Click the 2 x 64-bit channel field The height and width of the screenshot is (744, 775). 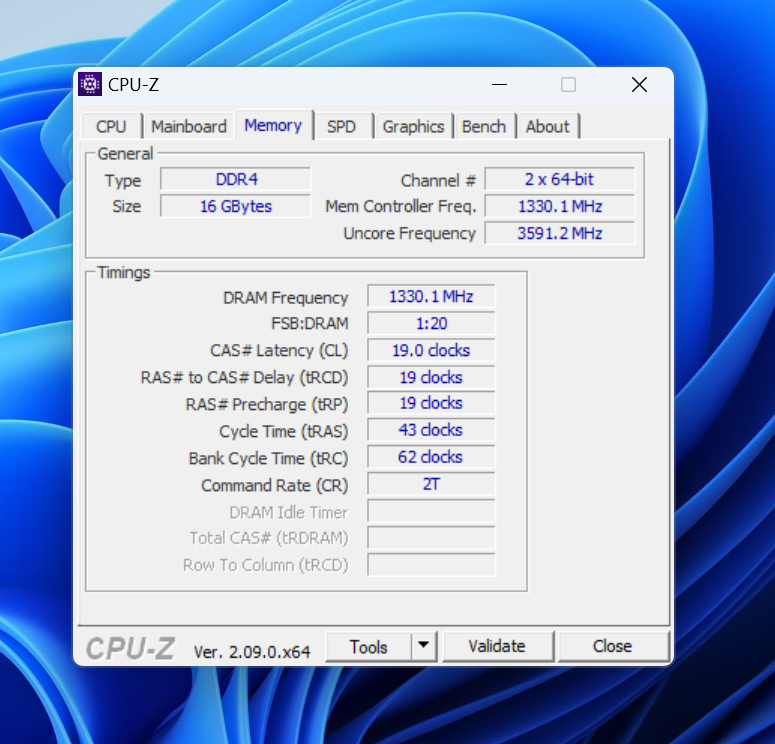[560, 179]
